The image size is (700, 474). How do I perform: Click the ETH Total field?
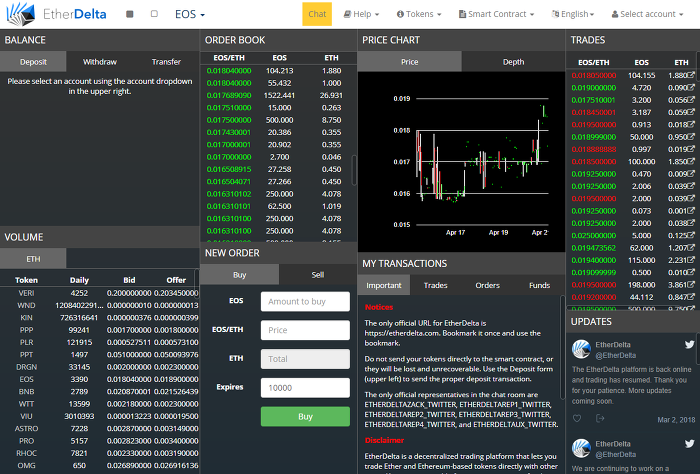click(305, 359)
